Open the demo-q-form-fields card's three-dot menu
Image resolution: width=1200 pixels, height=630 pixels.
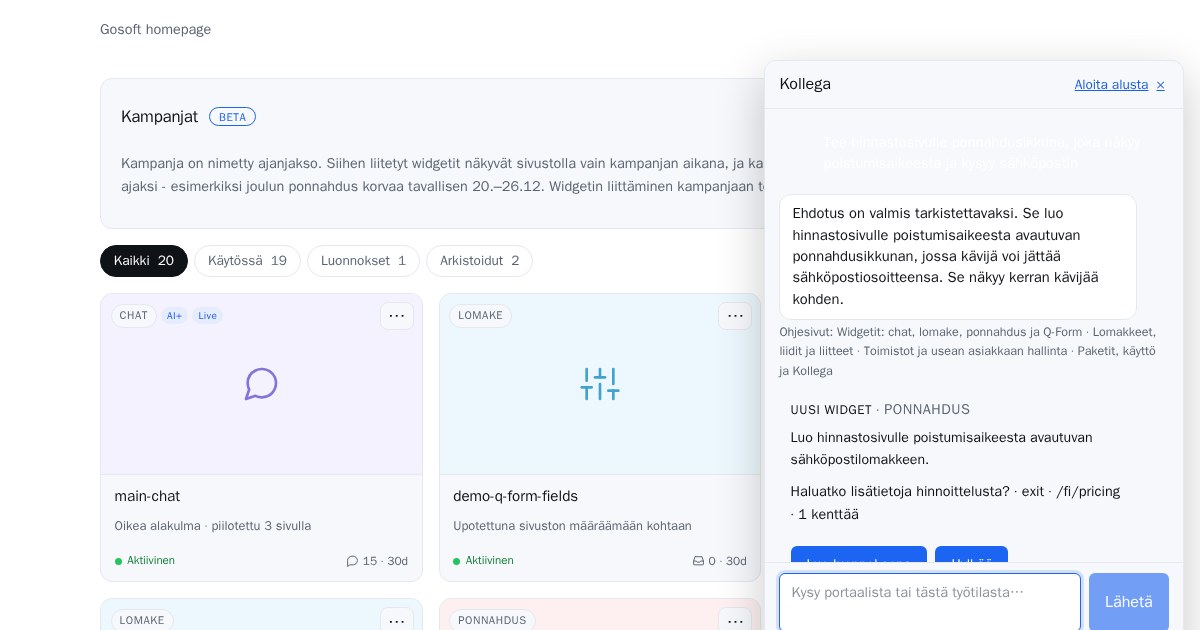735,316
